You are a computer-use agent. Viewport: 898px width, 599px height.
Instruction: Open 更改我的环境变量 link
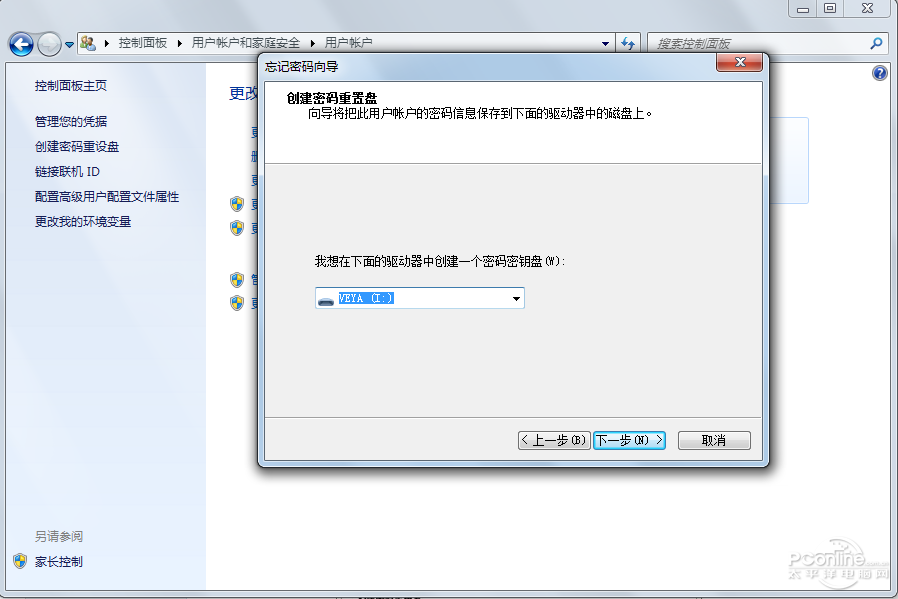click(83, 222)
